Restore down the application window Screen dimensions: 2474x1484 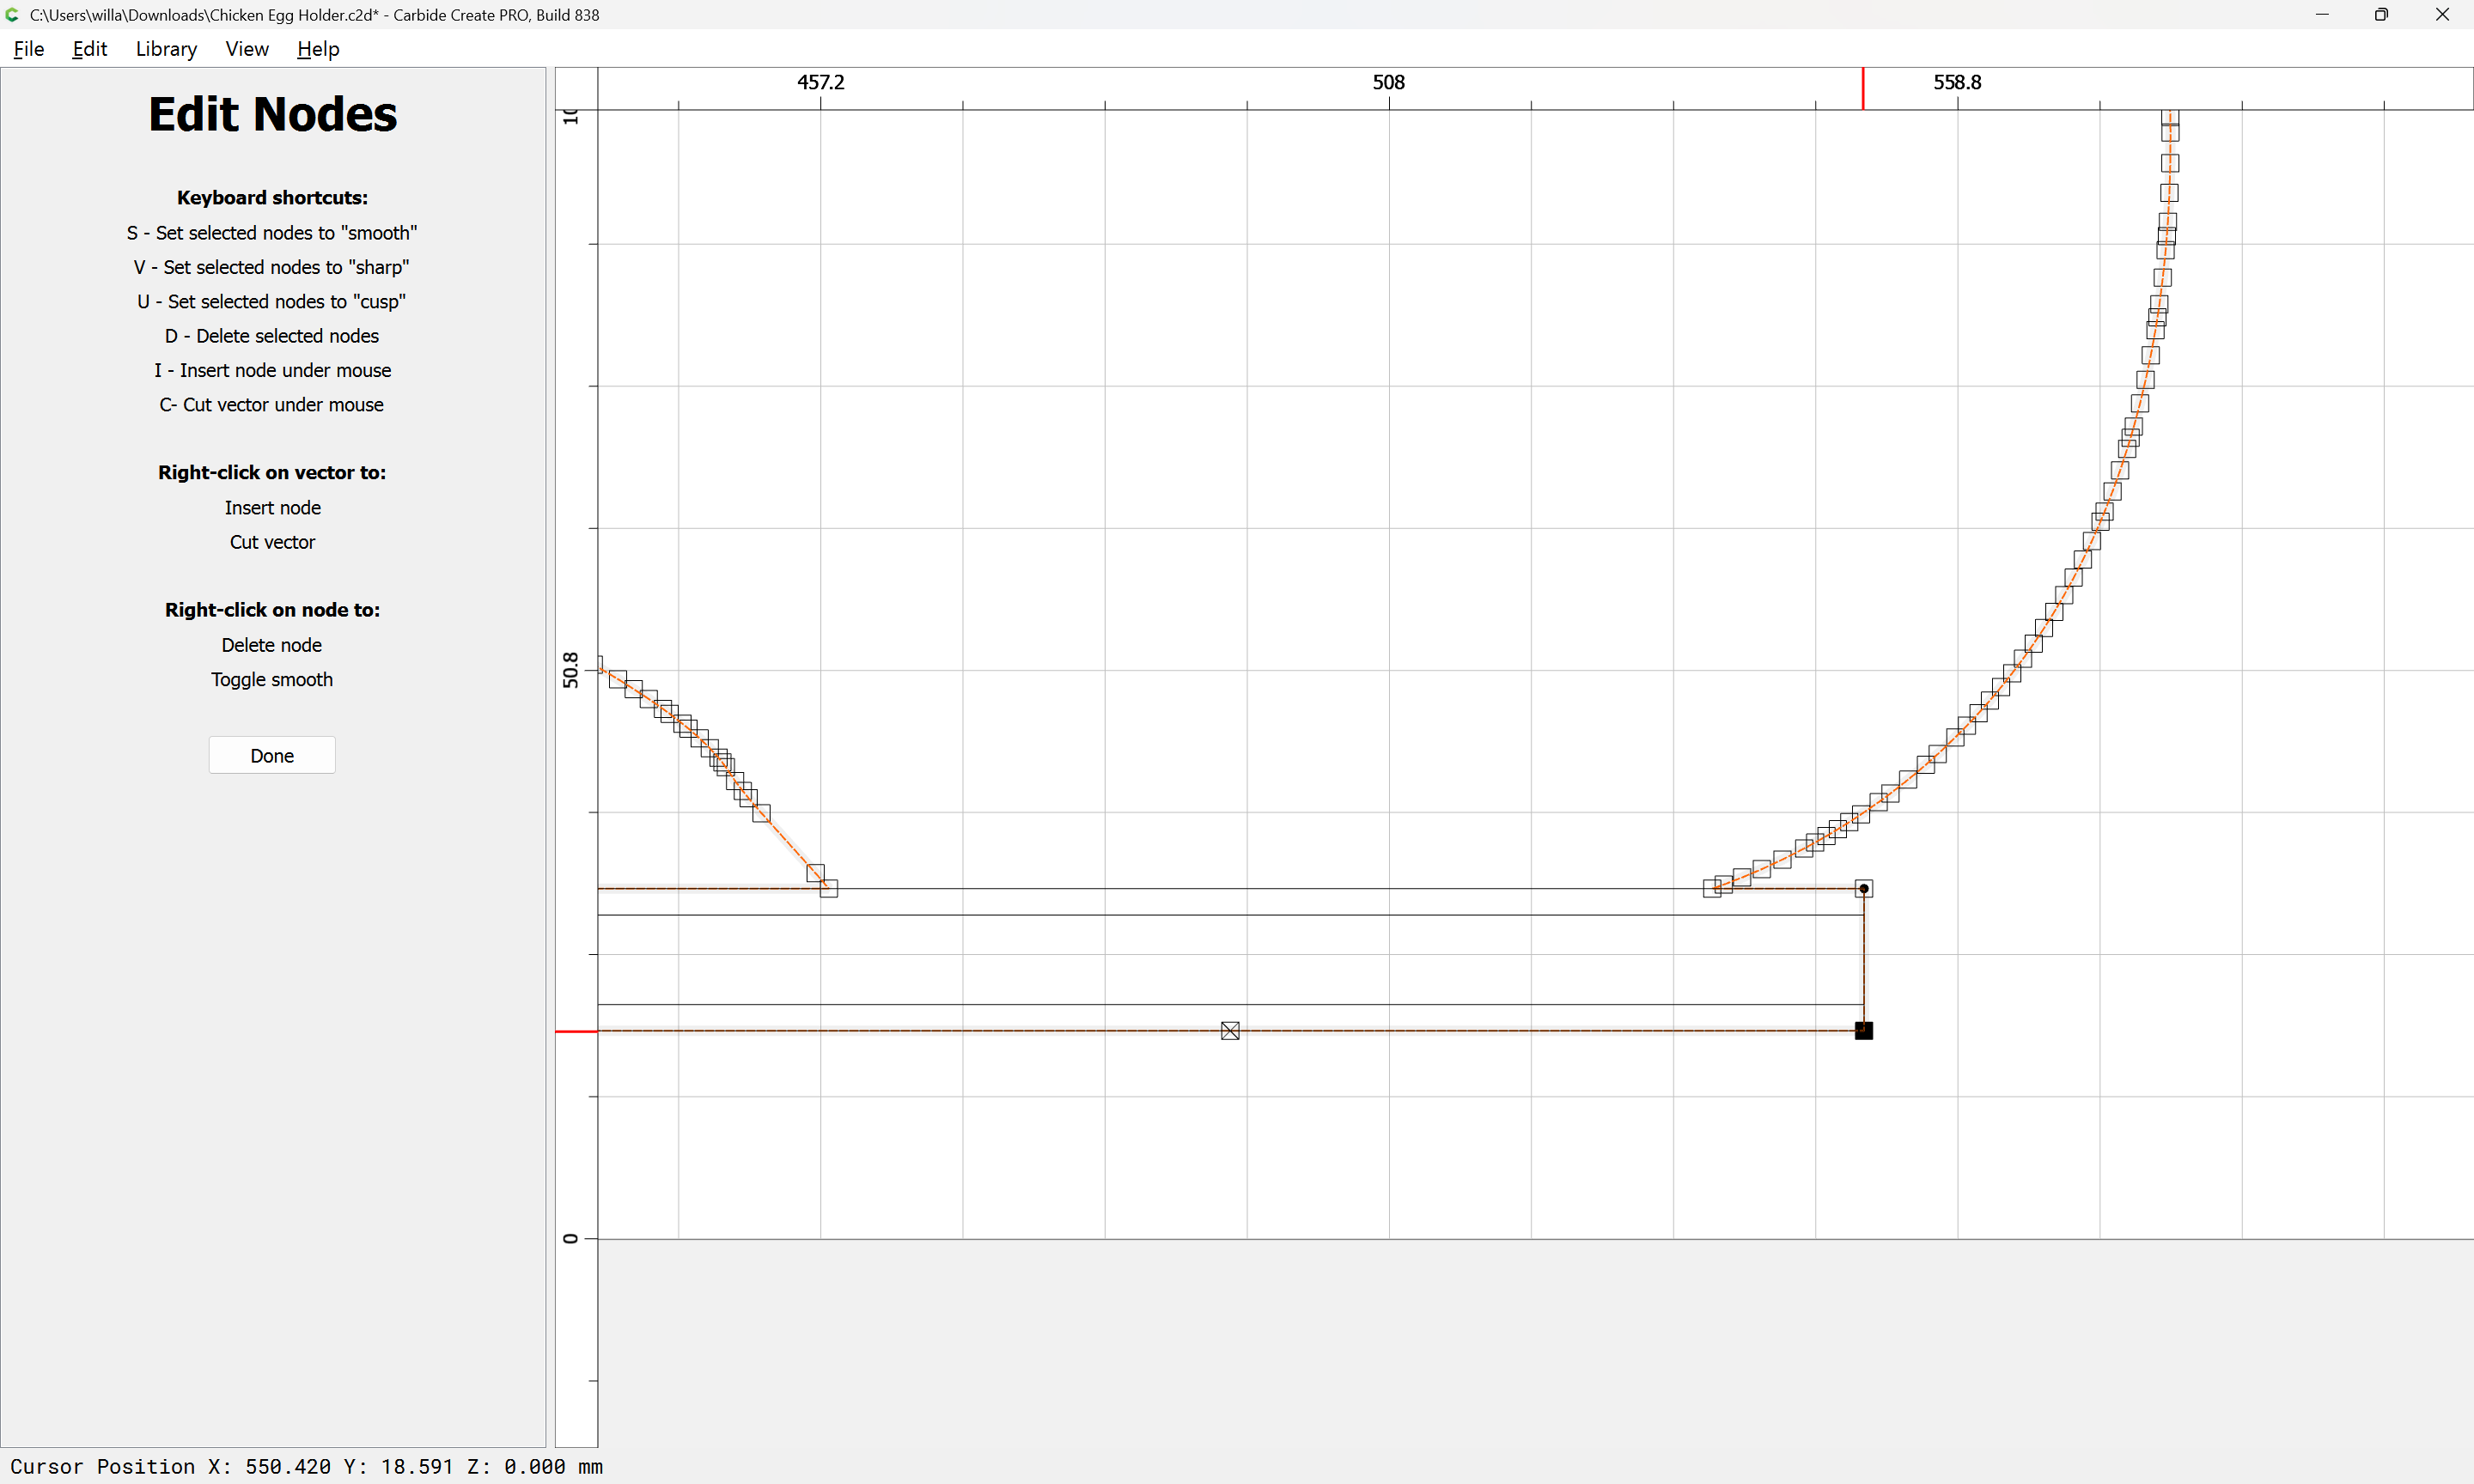[2381, 15]
